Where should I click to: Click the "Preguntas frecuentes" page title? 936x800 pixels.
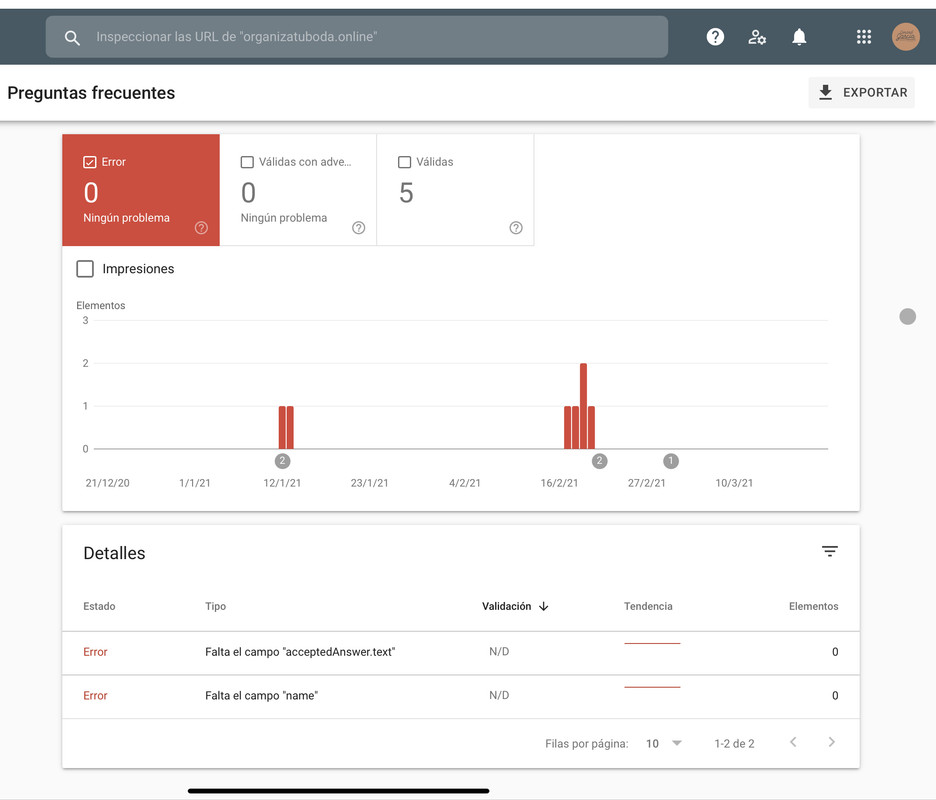pos(91,93)
